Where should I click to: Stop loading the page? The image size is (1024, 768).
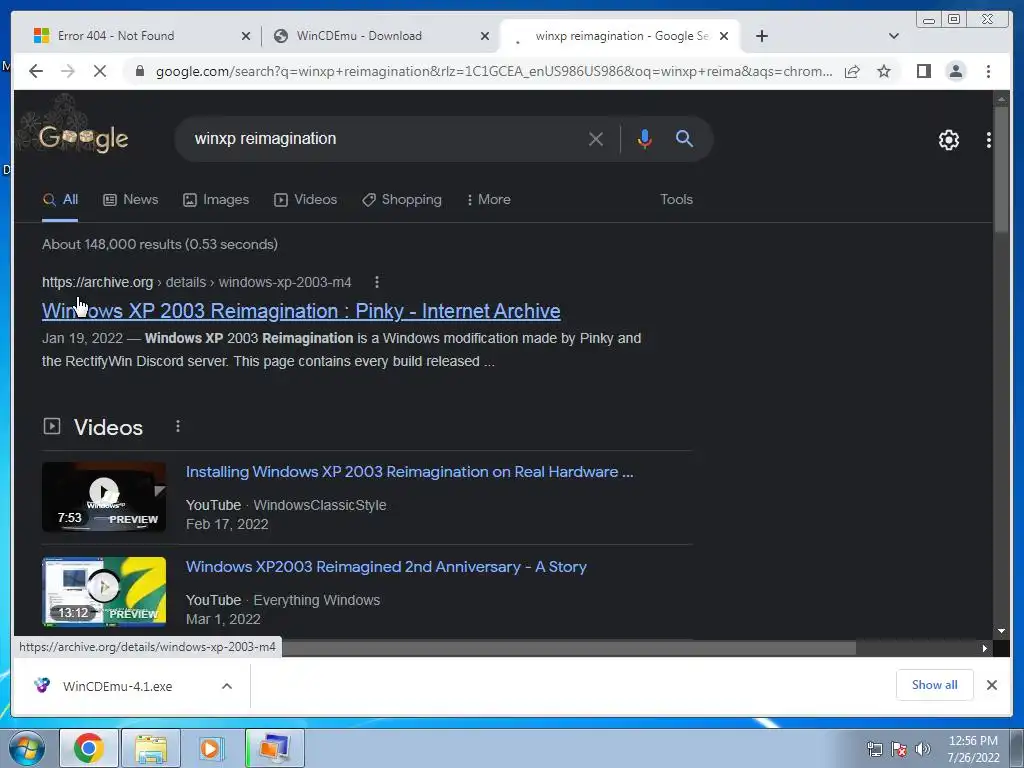tap(100, 71)
